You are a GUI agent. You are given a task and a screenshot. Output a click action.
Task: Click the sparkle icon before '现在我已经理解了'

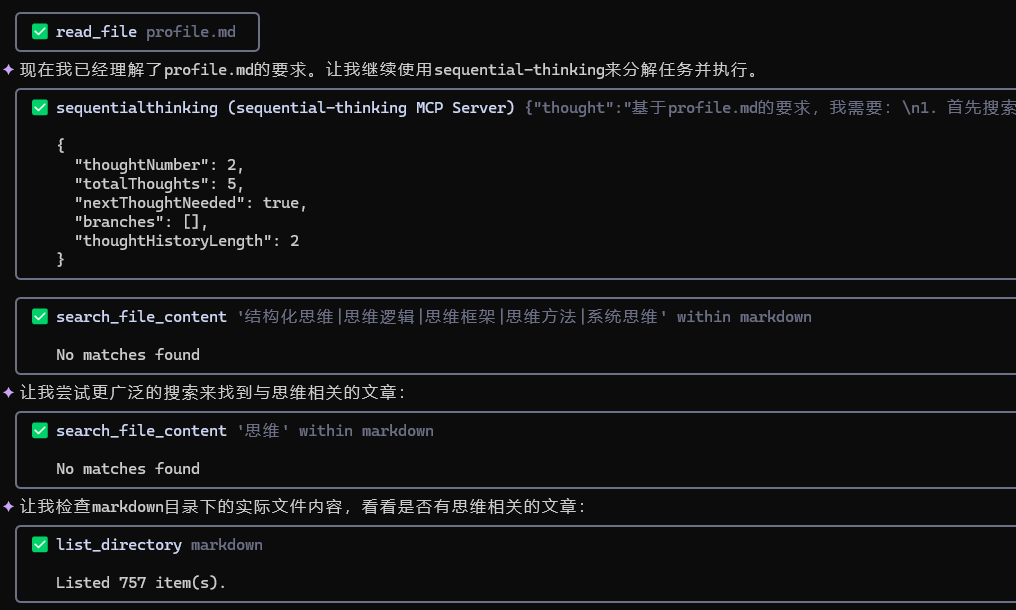tap(8, 69)
